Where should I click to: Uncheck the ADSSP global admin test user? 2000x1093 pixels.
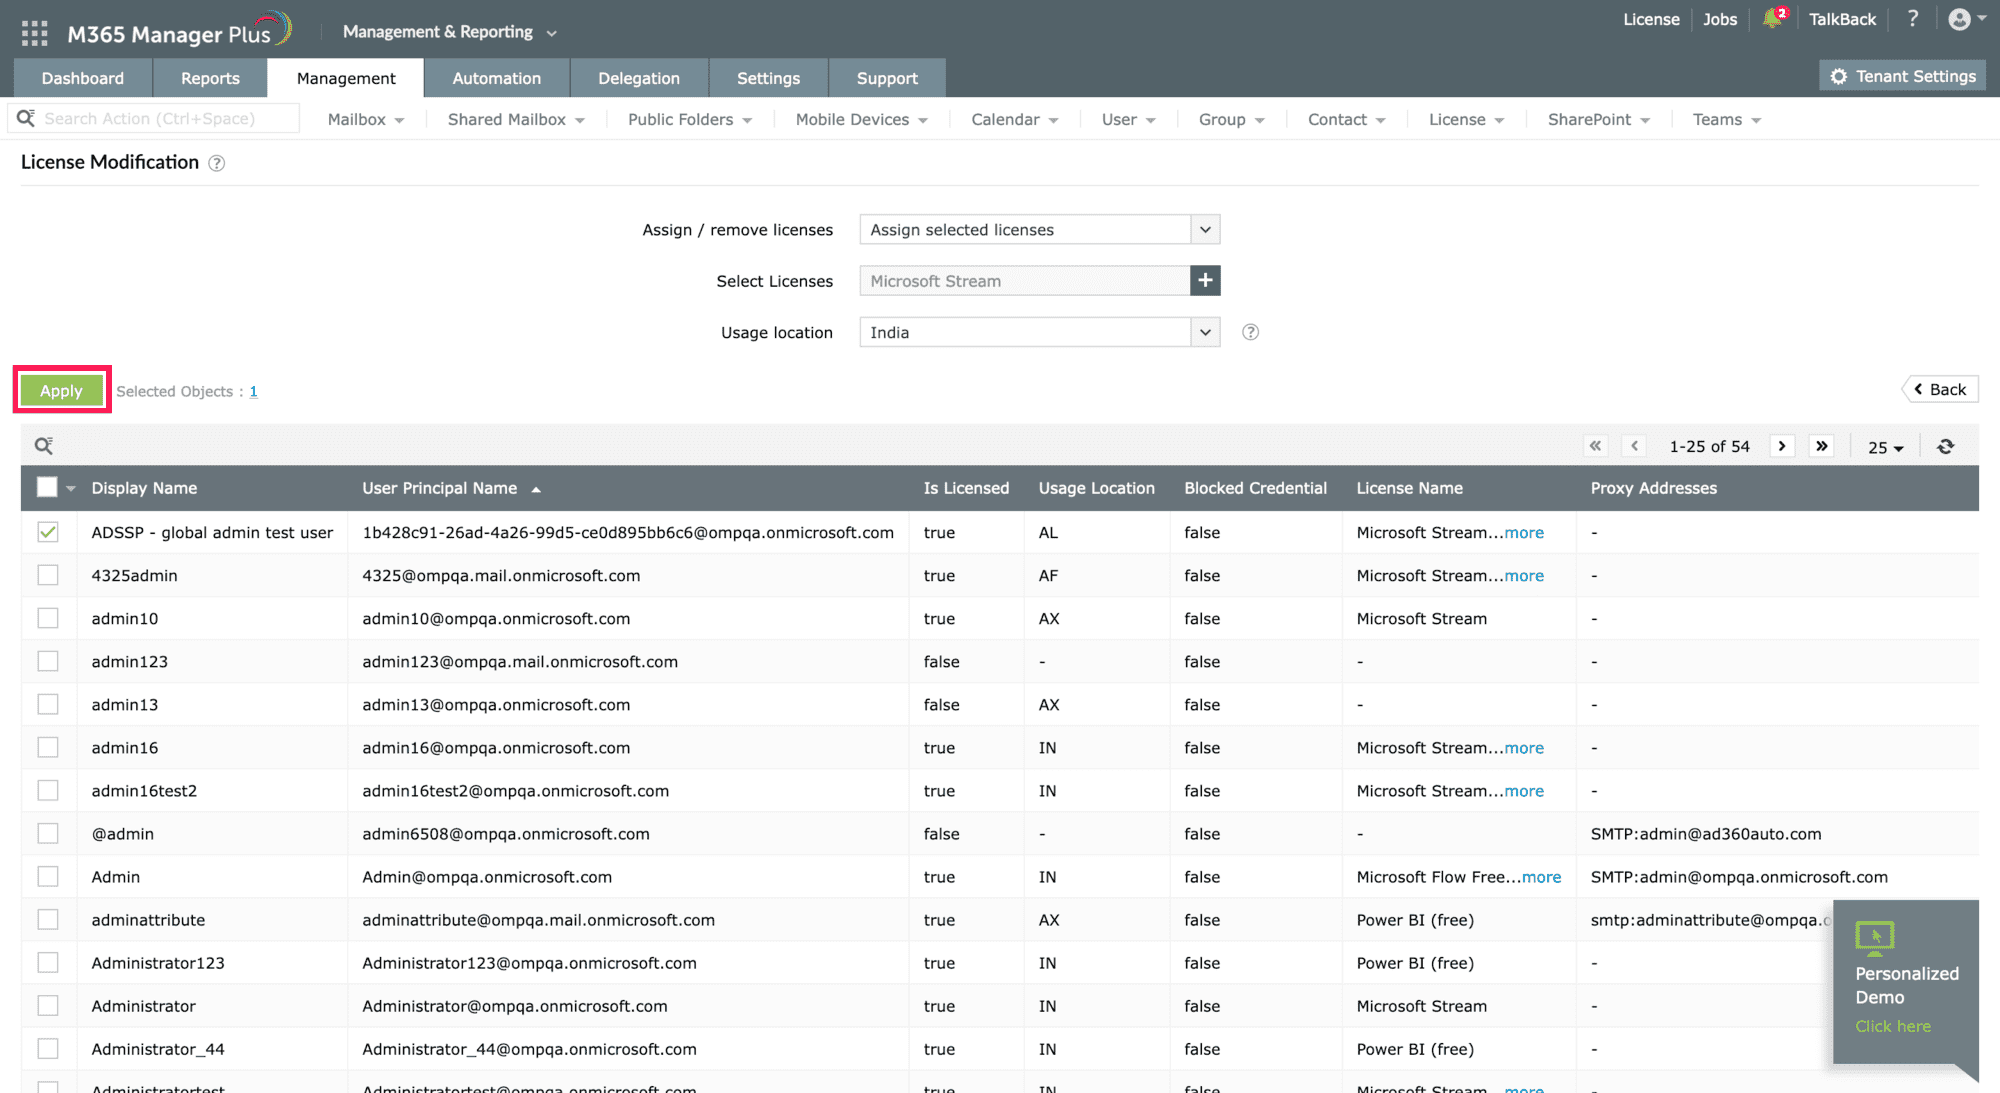pos(48,532)
